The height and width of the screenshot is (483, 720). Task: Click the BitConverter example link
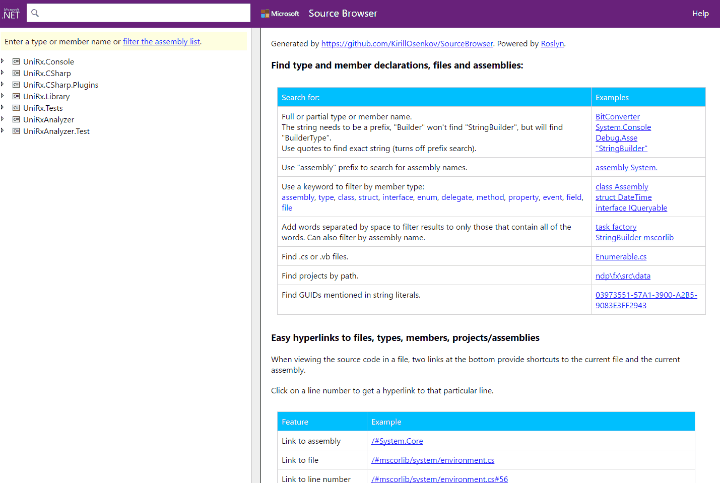pos(618,117)
